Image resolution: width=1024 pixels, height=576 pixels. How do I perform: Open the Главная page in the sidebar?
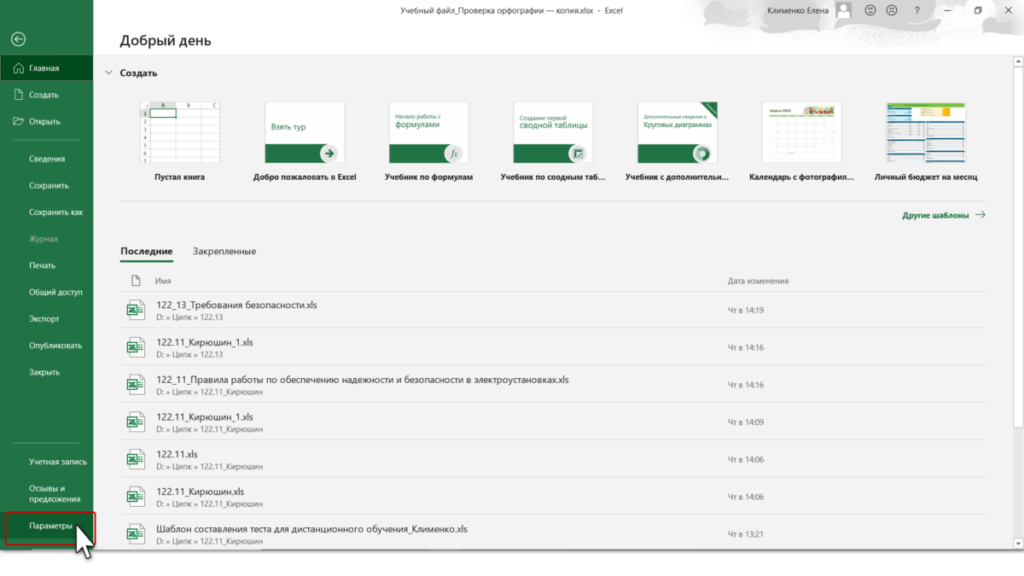(46, 68)
